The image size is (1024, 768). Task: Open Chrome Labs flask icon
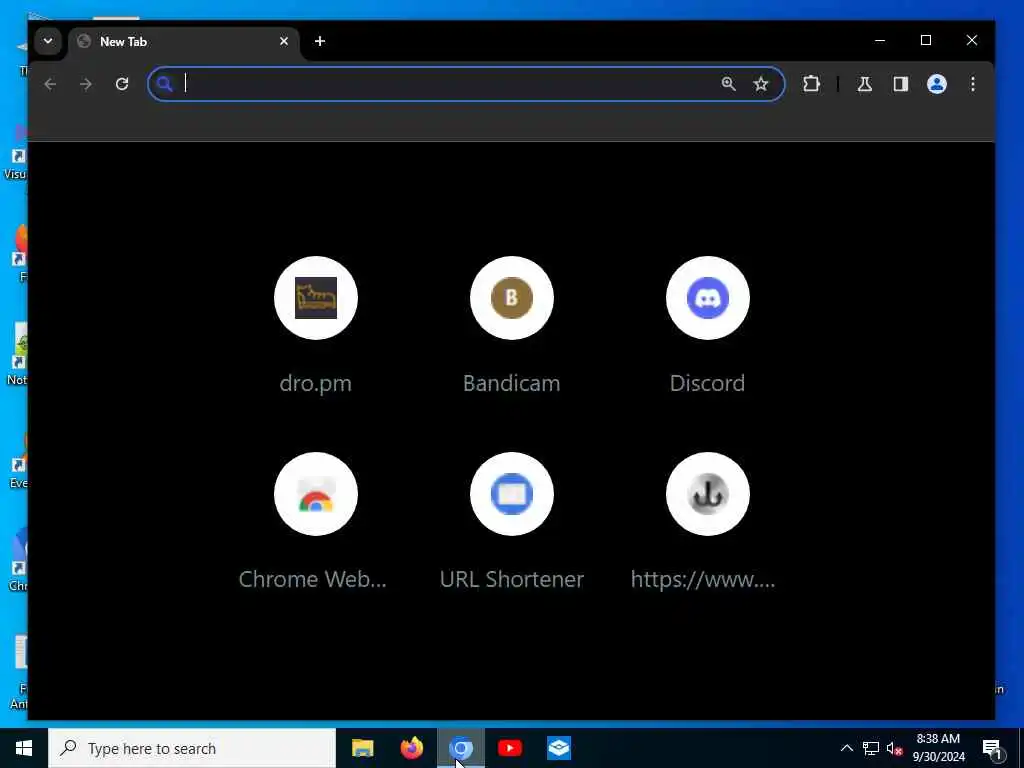pyautogui.click(x=865, y=84)
